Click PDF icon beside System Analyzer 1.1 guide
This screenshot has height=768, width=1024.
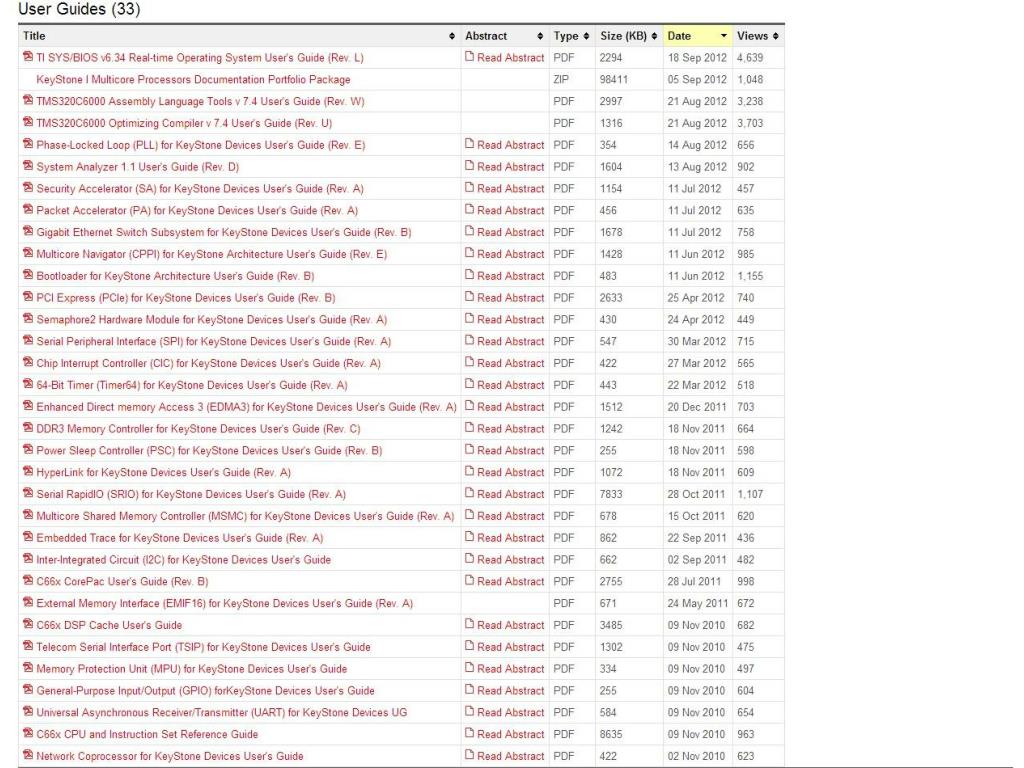pyautogui.click(x=27, y=165)
